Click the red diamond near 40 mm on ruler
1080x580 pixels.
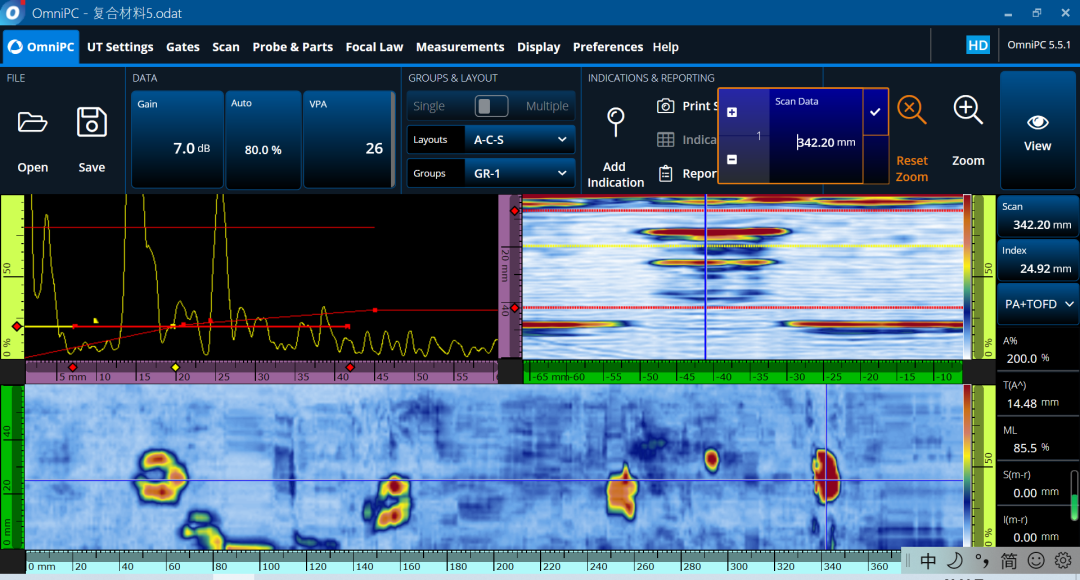(350, 368)
